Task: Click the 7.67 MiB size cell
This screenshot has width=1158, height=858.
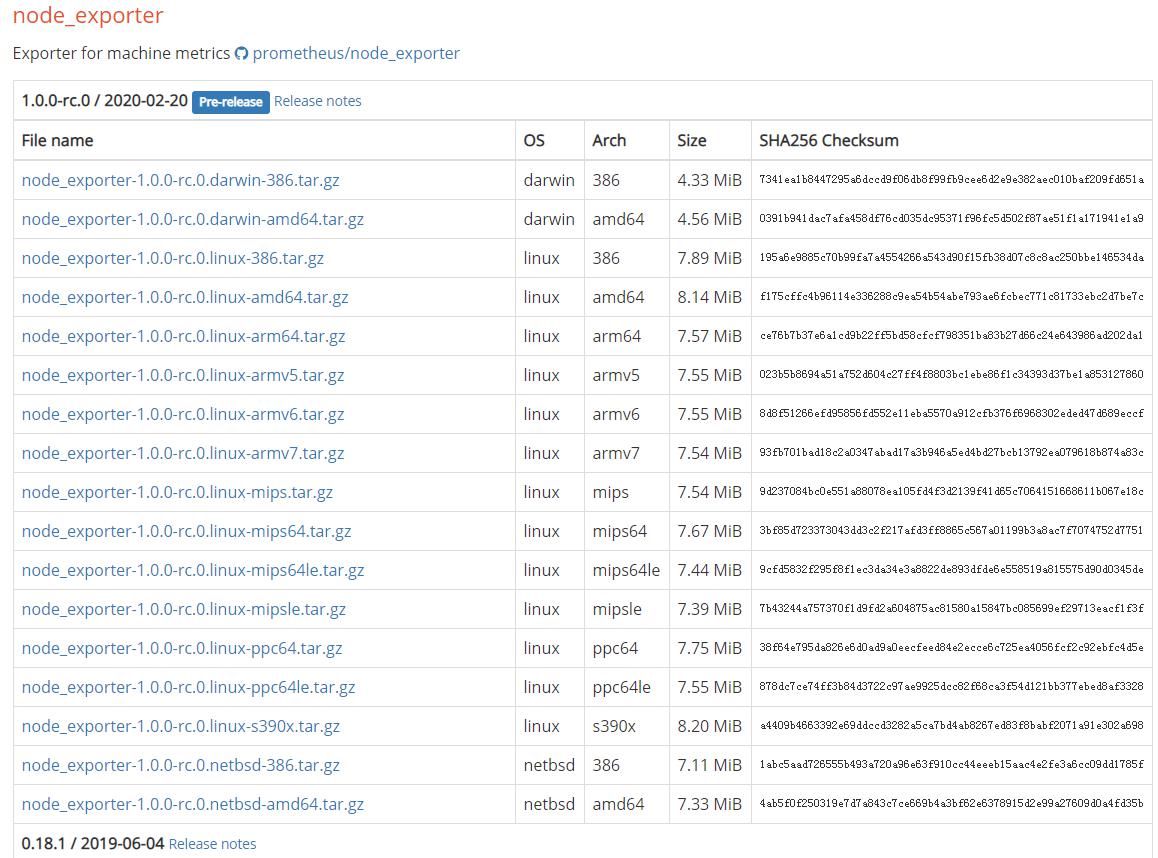Action: point(710,532)
